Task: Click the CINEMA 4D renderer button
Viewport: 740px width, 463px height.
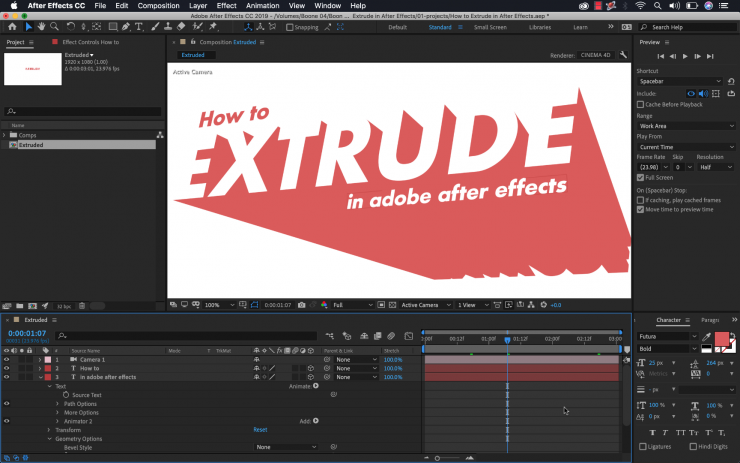Action: [597, 55]
